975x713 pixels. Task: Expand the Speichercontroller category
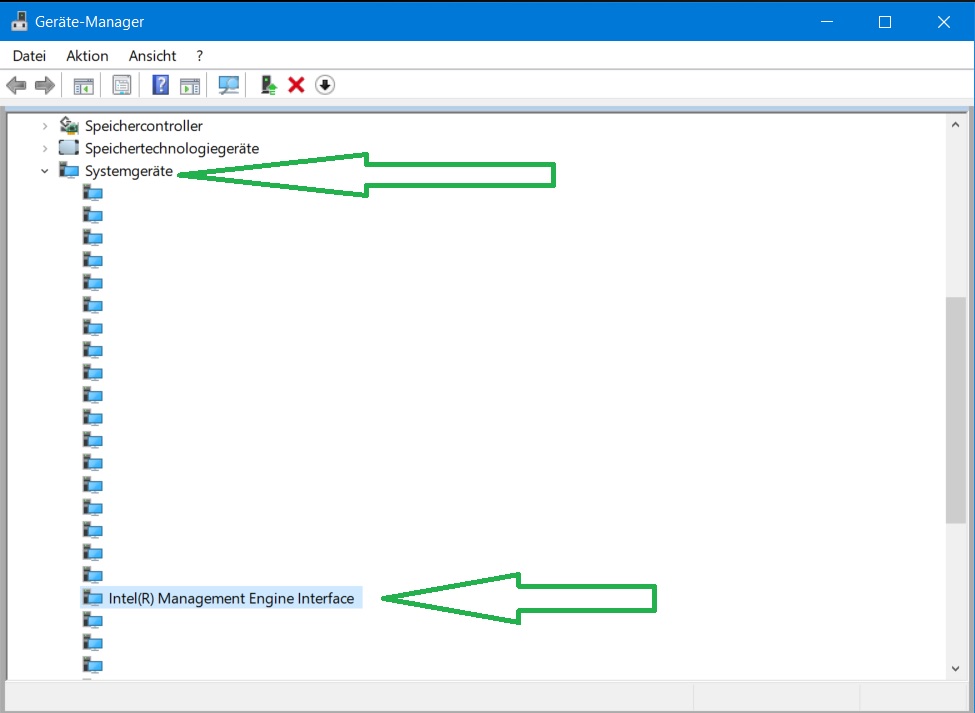45,126
